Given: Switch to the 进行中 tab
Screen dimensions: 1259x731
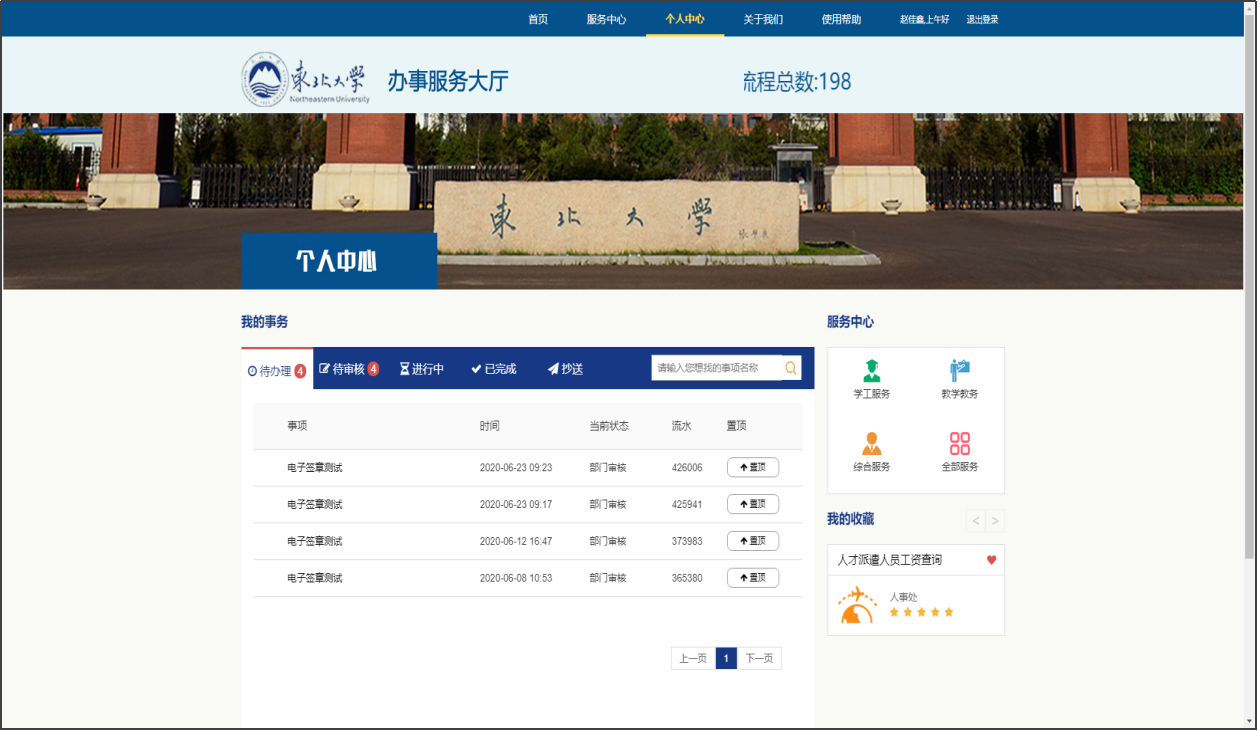Looking at the screenshot, I should (421, 369).
